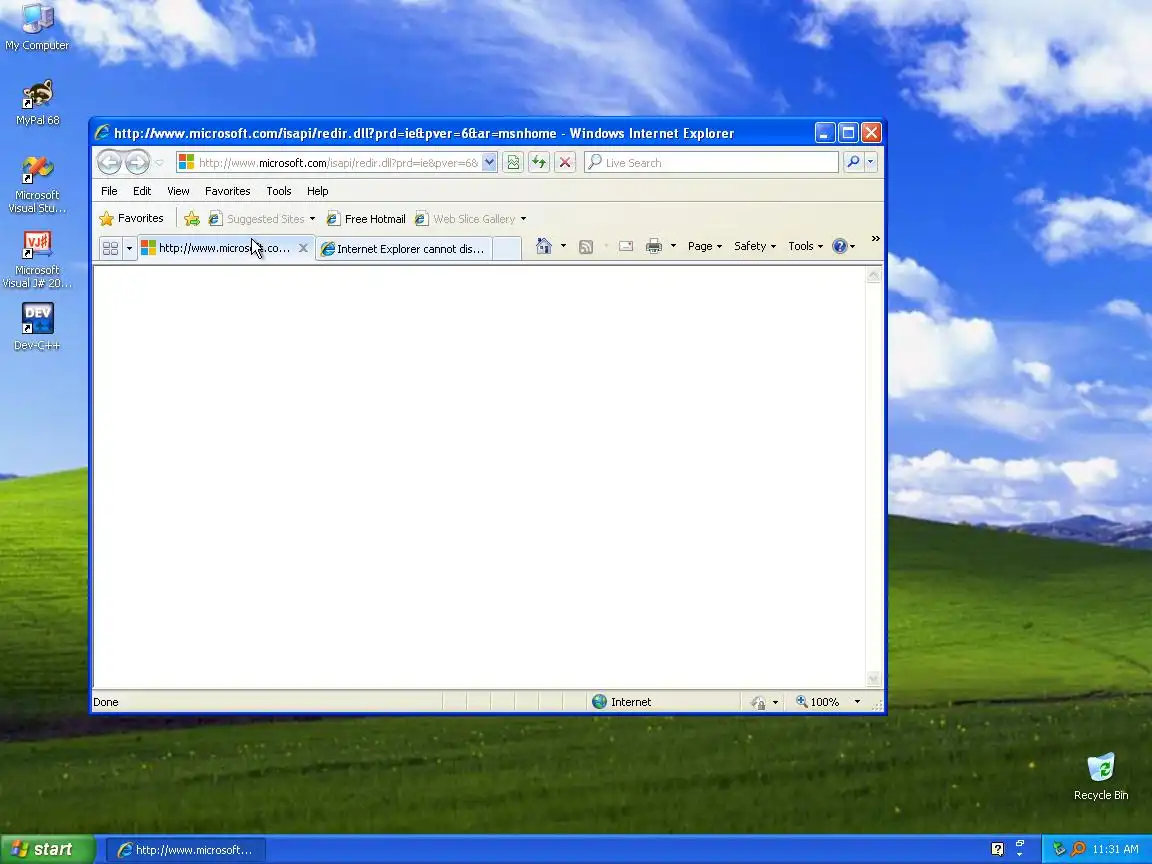Click the Print icon

[654, 247]
